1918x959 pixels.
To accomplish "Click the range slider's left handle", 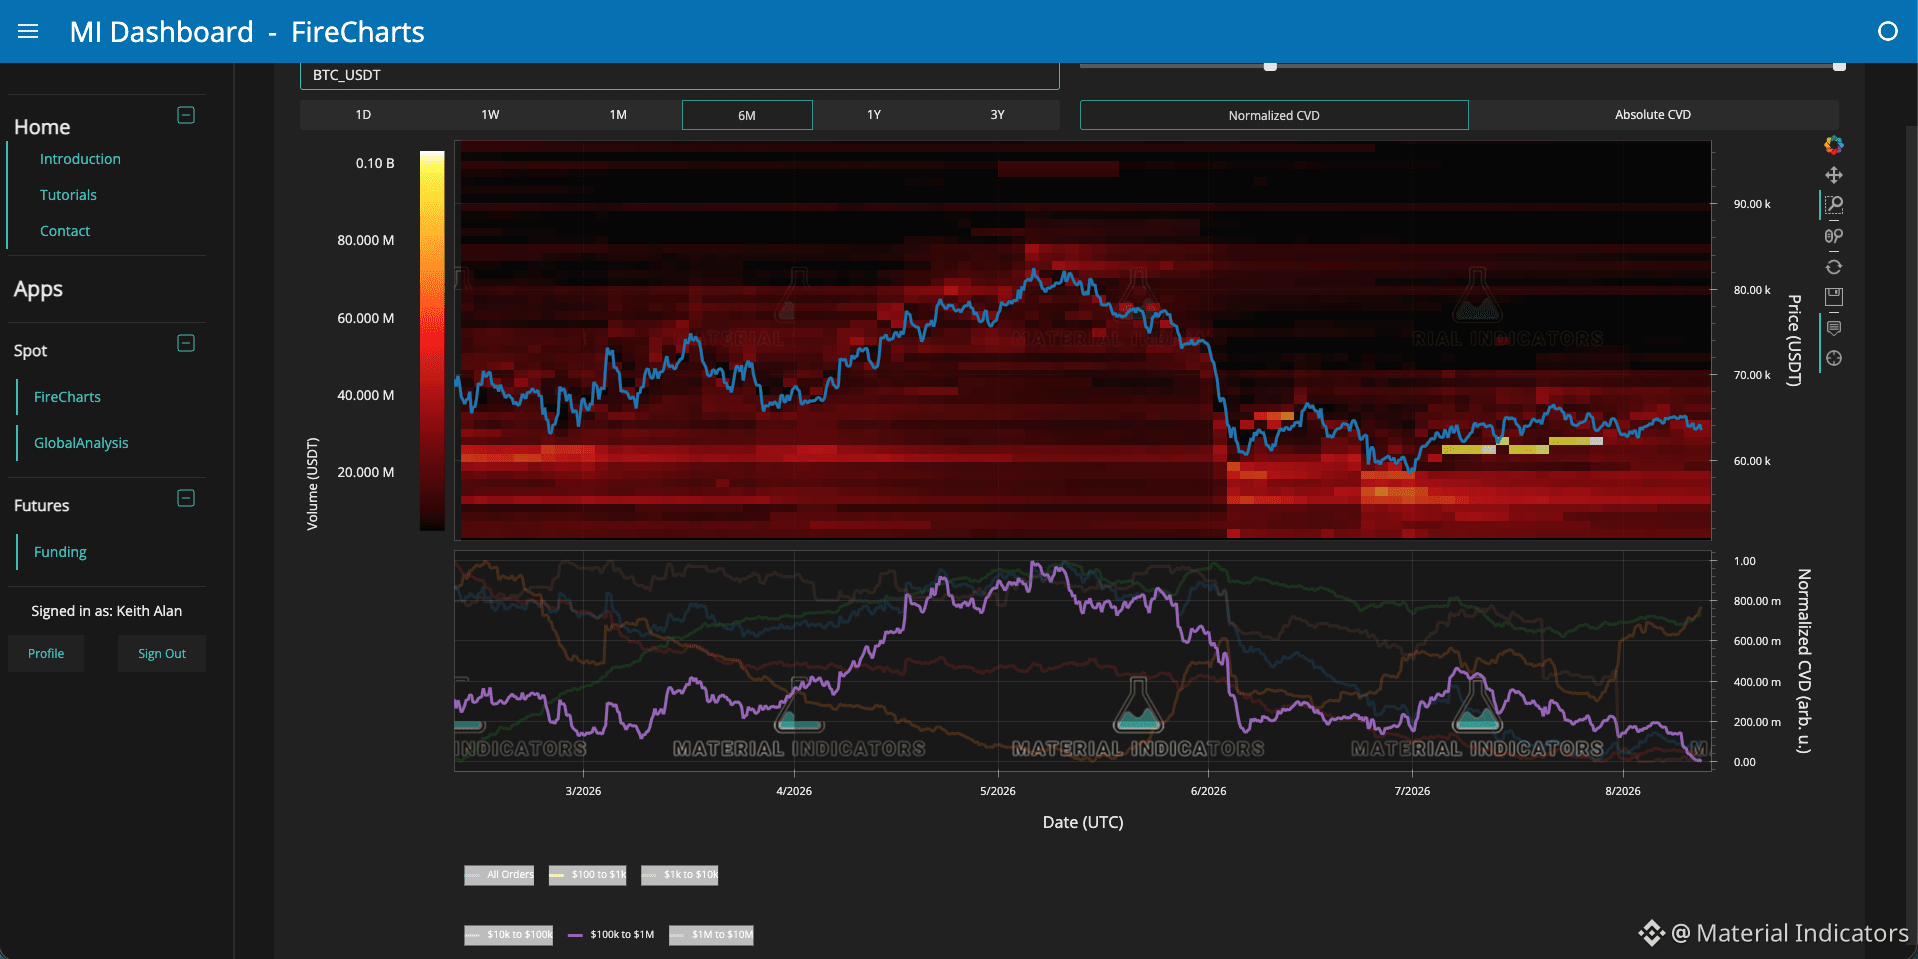I will pyautogui.click(x=1270, y=66).
